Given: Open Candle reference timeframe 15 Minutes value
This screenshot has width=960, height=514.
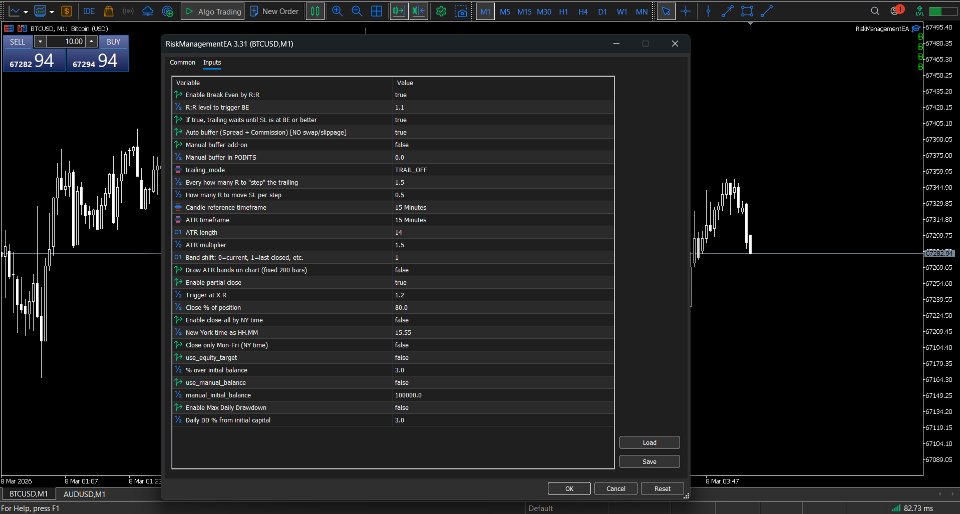Looking at the screenshot, I should (x=503, y=207).
